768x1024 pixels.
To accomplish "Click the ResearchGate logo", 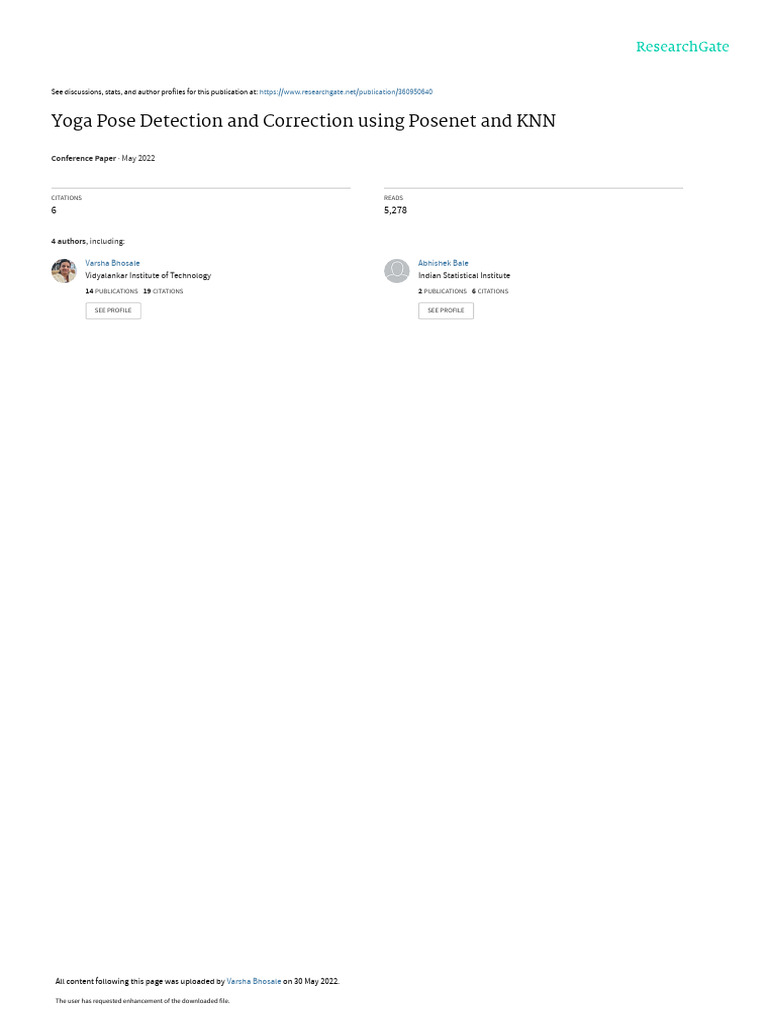I will coord(682,46).
